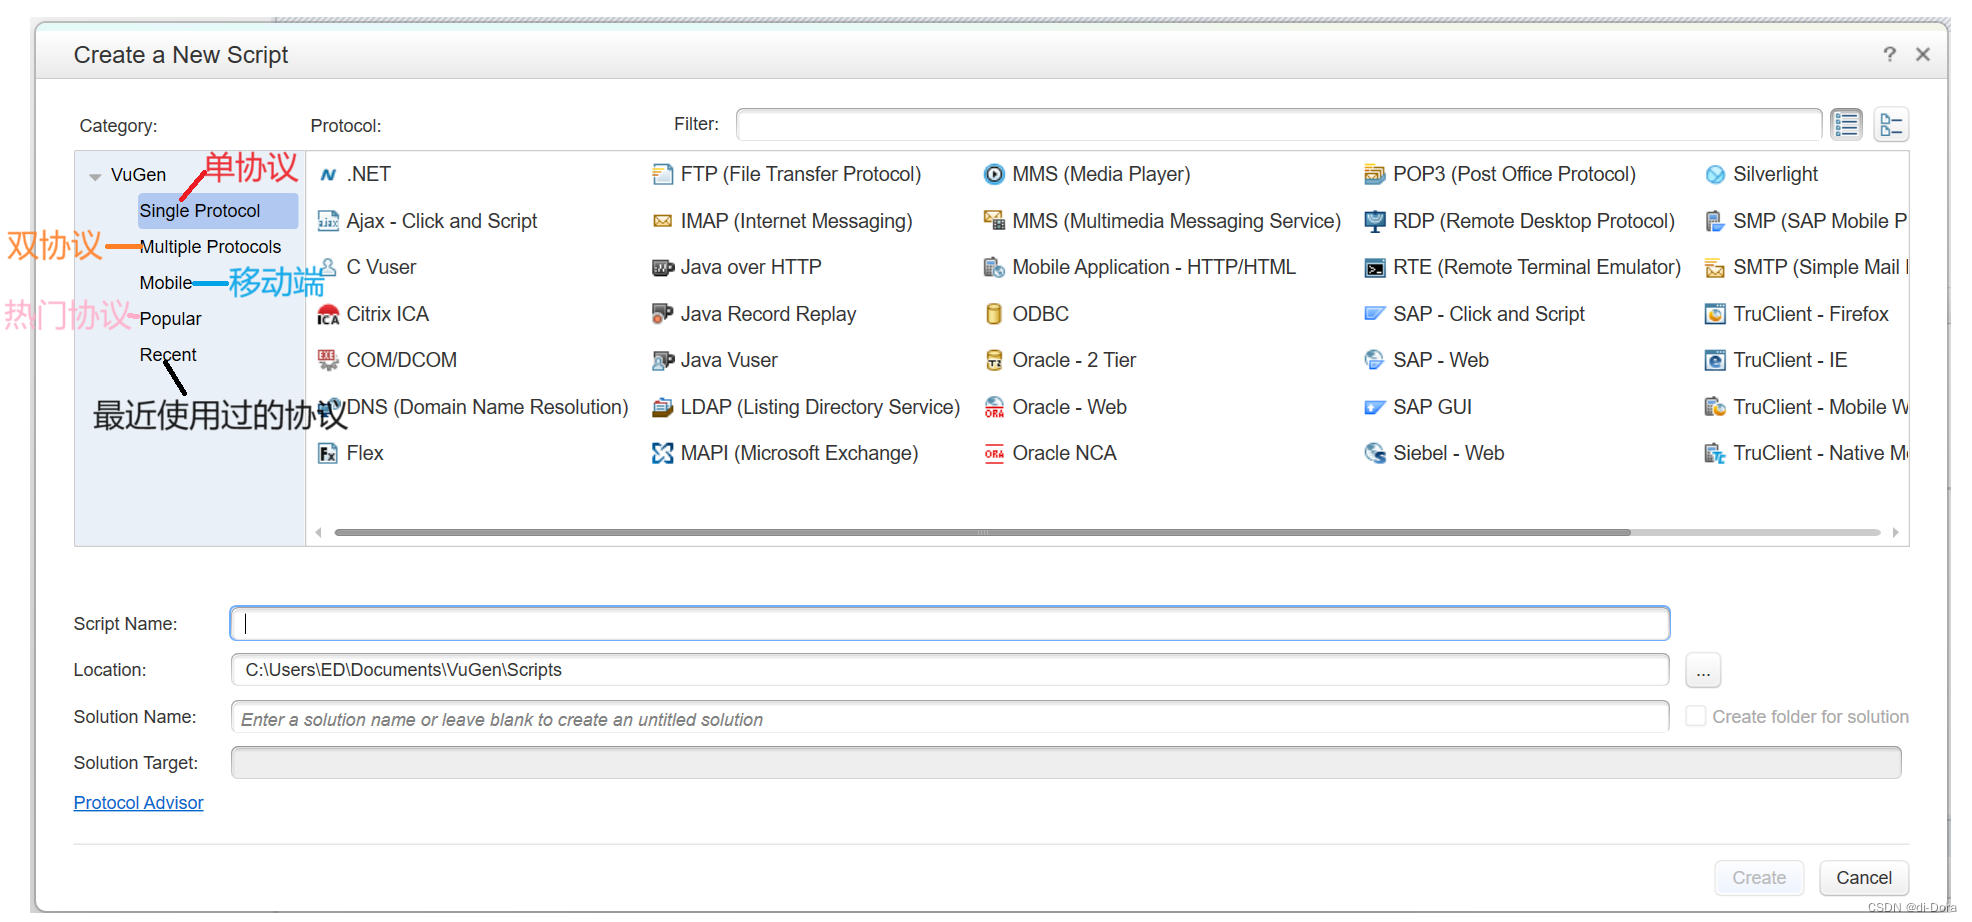Switch to list view of protocols
This screenshot has width=1972, height=922.
[x=1846, y=125]
